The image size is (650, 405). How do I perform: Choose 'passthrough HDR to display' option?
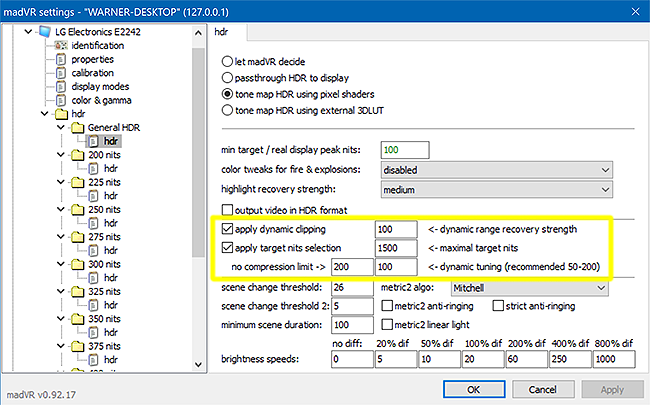click(x=227, y=78)
